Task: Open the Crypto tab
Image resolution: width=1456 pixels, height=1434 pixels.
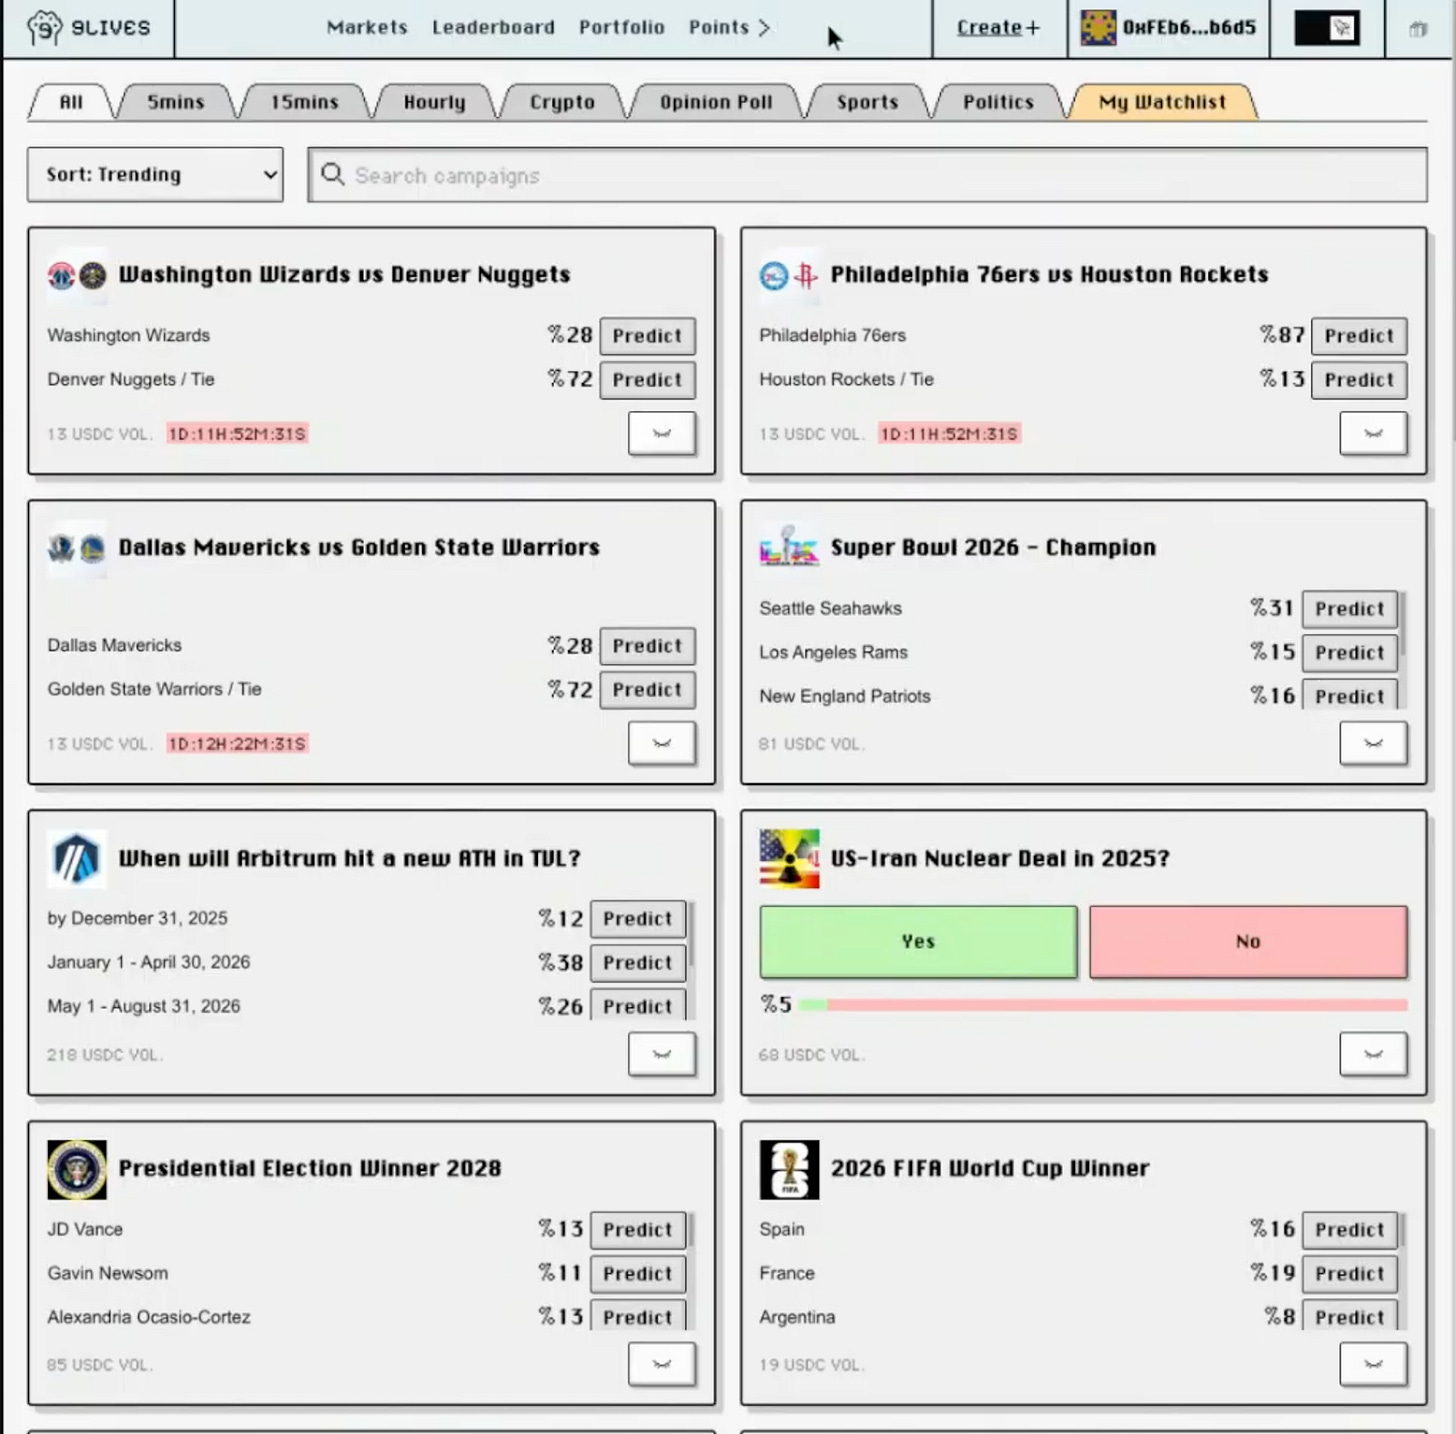Action: [x=562, y=102]
